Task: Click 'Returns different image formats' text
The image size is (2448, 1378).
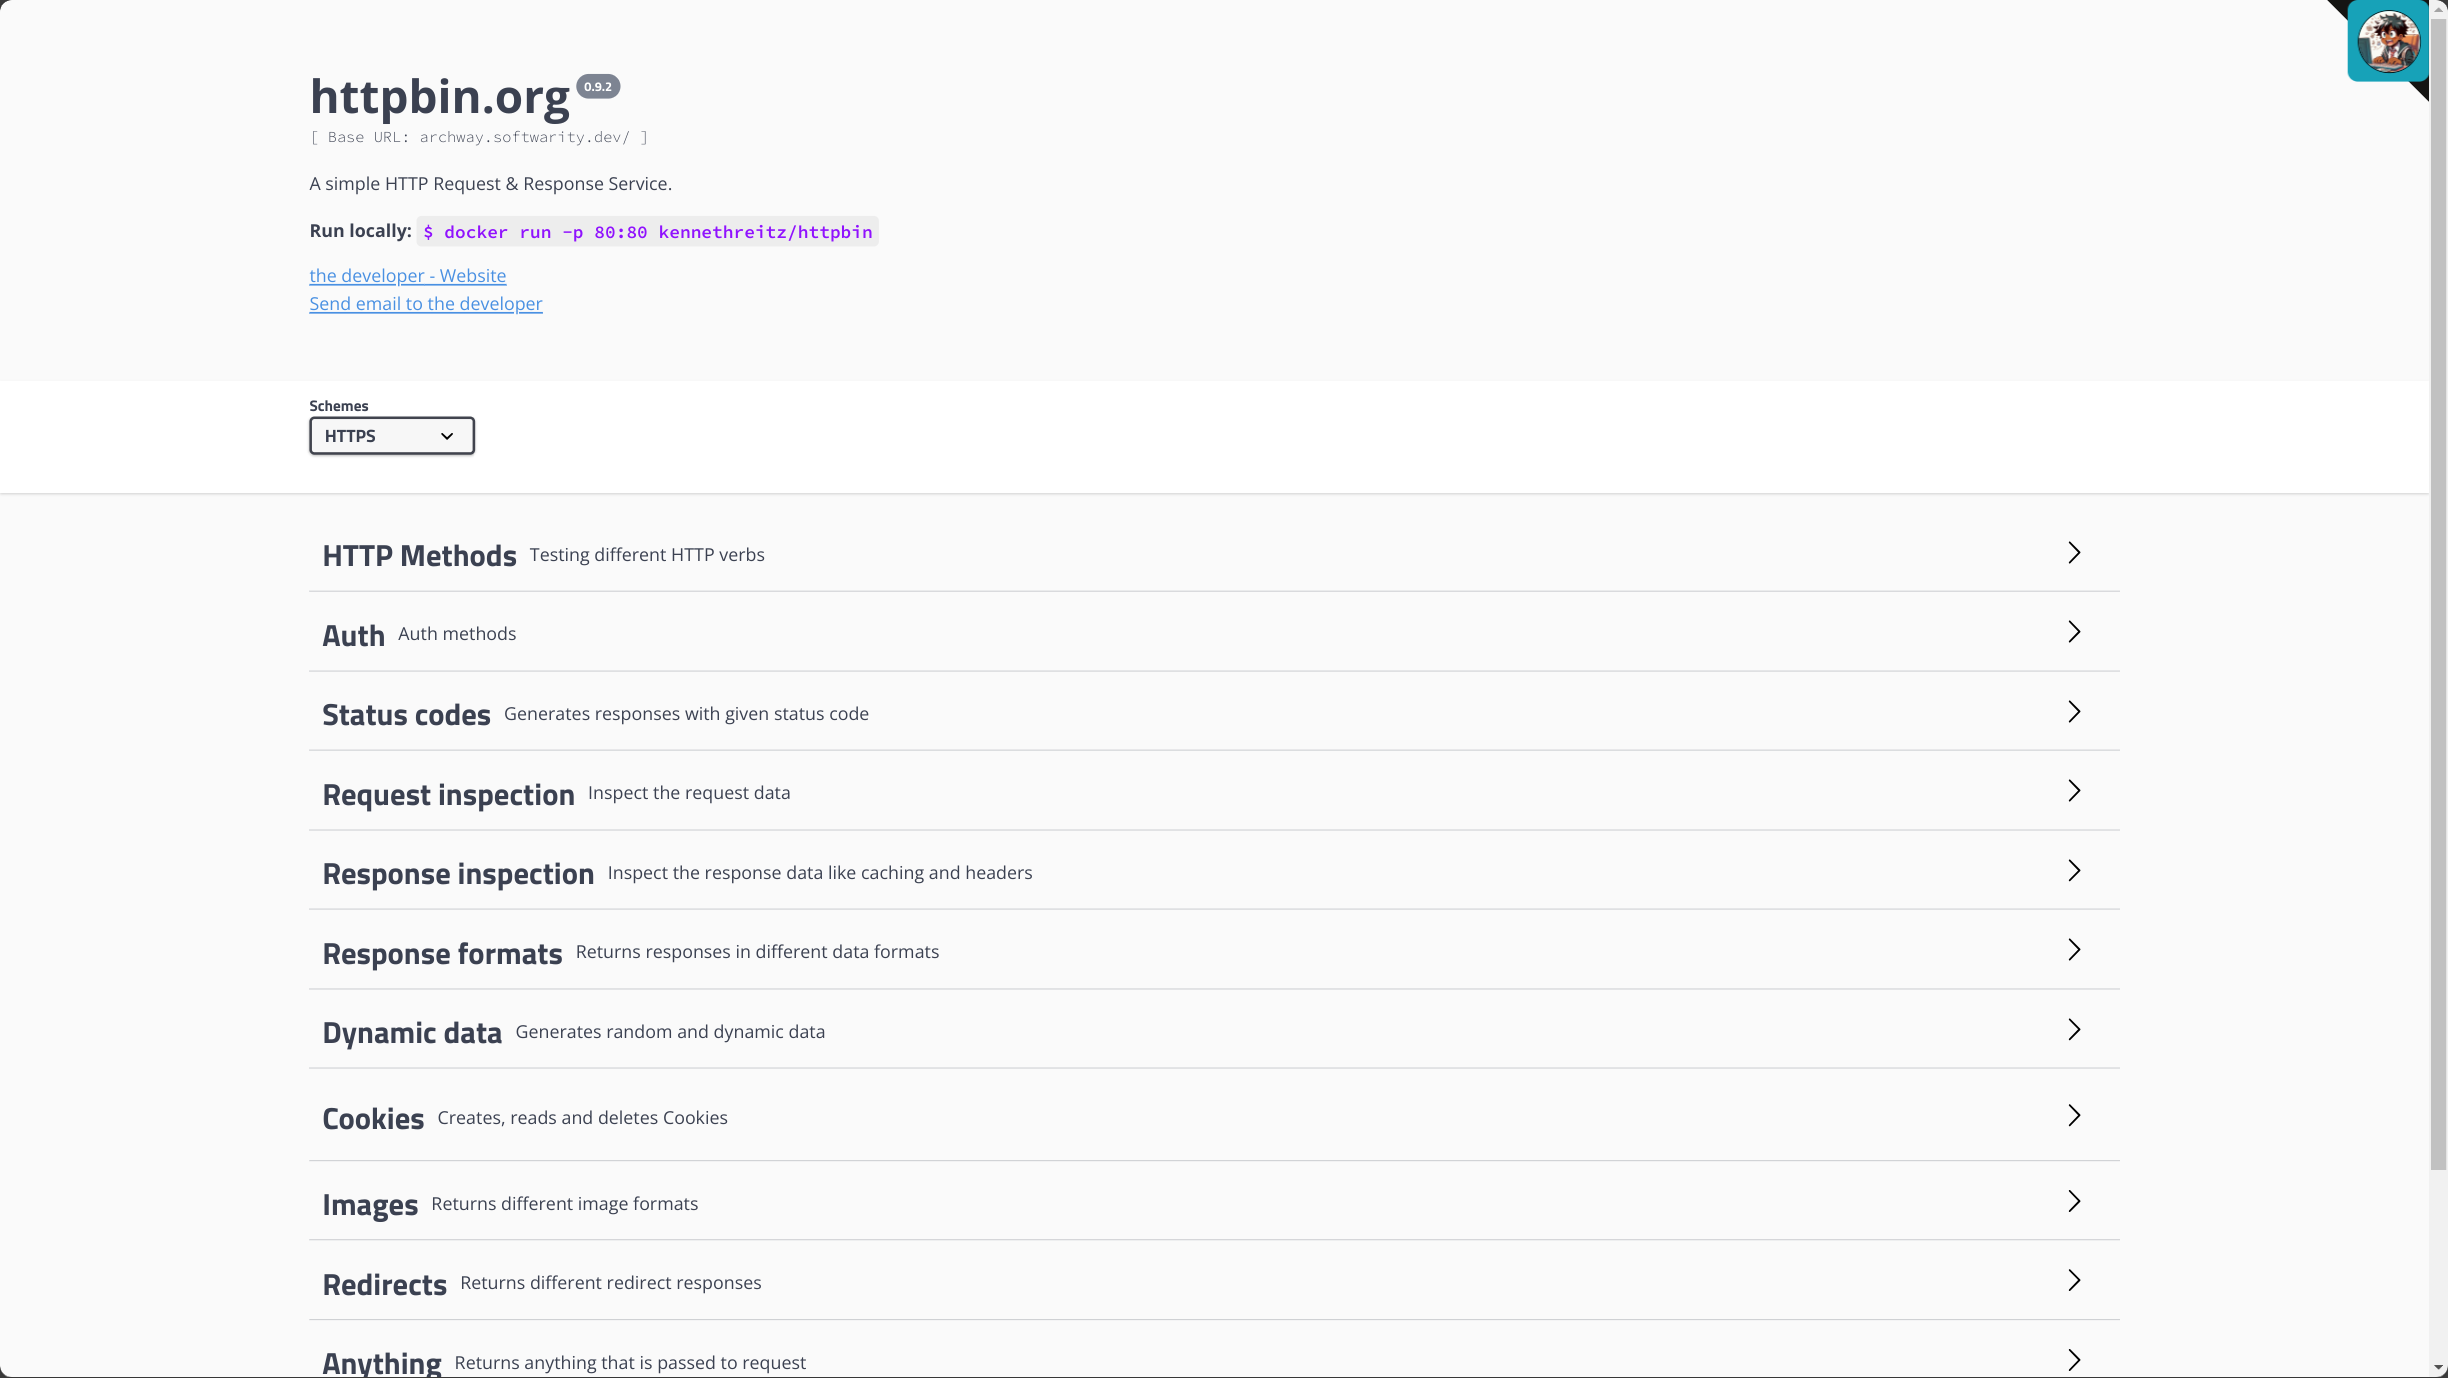Action: pos(564,1204)
